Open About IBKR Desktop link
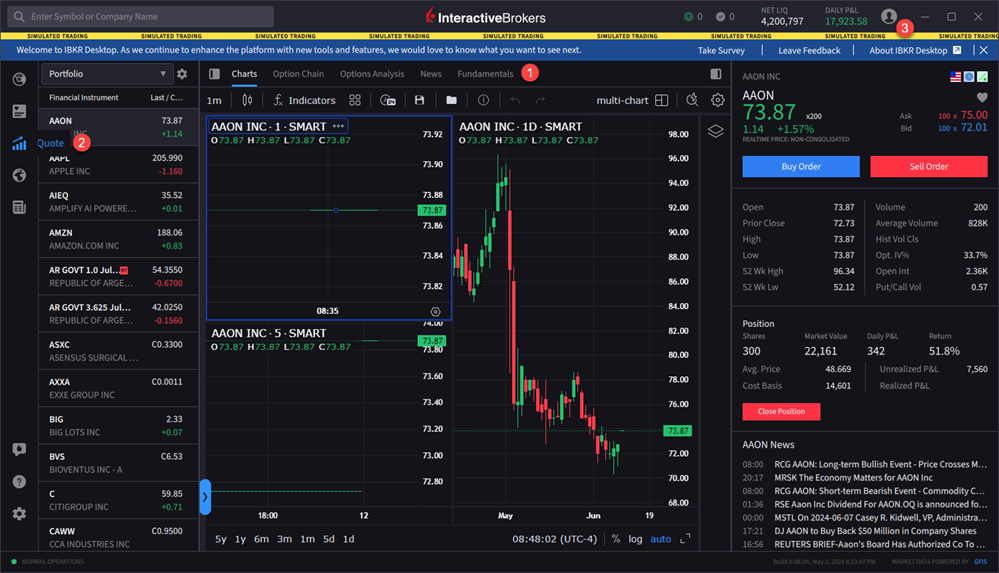 (x=915, y=50)
